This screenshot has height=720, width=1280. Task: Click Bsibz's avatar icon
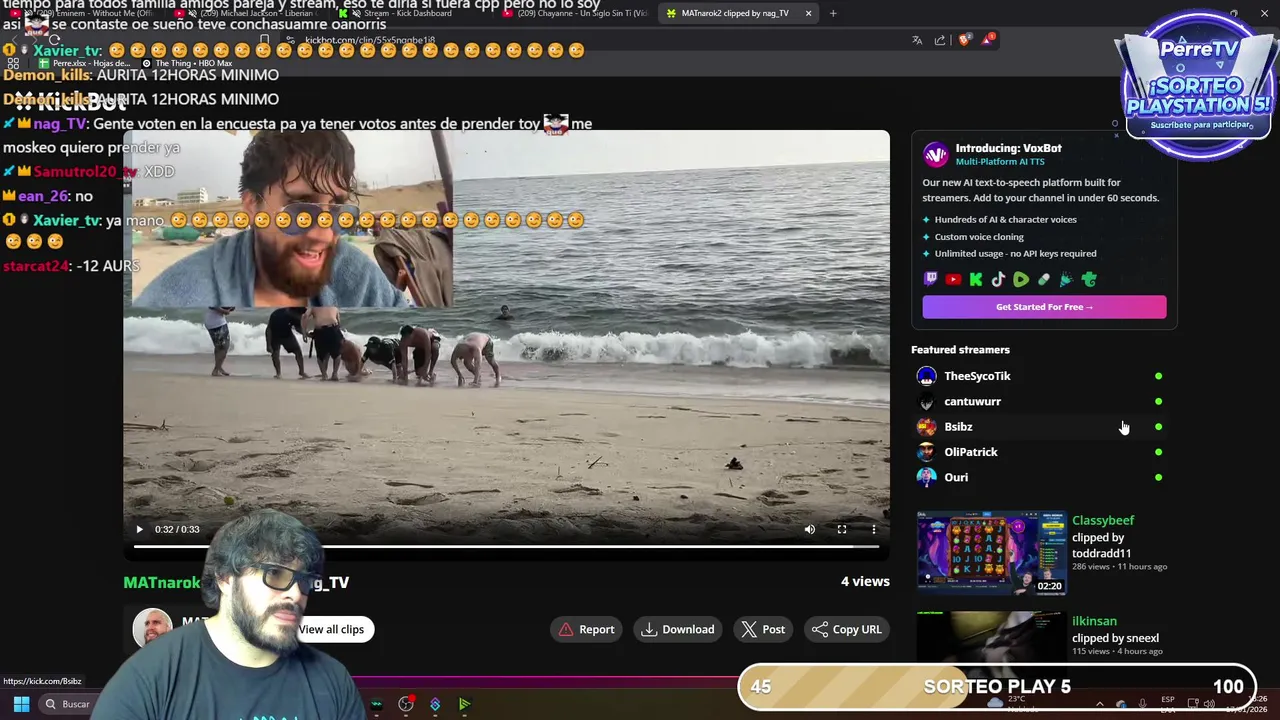click(927, 427)
